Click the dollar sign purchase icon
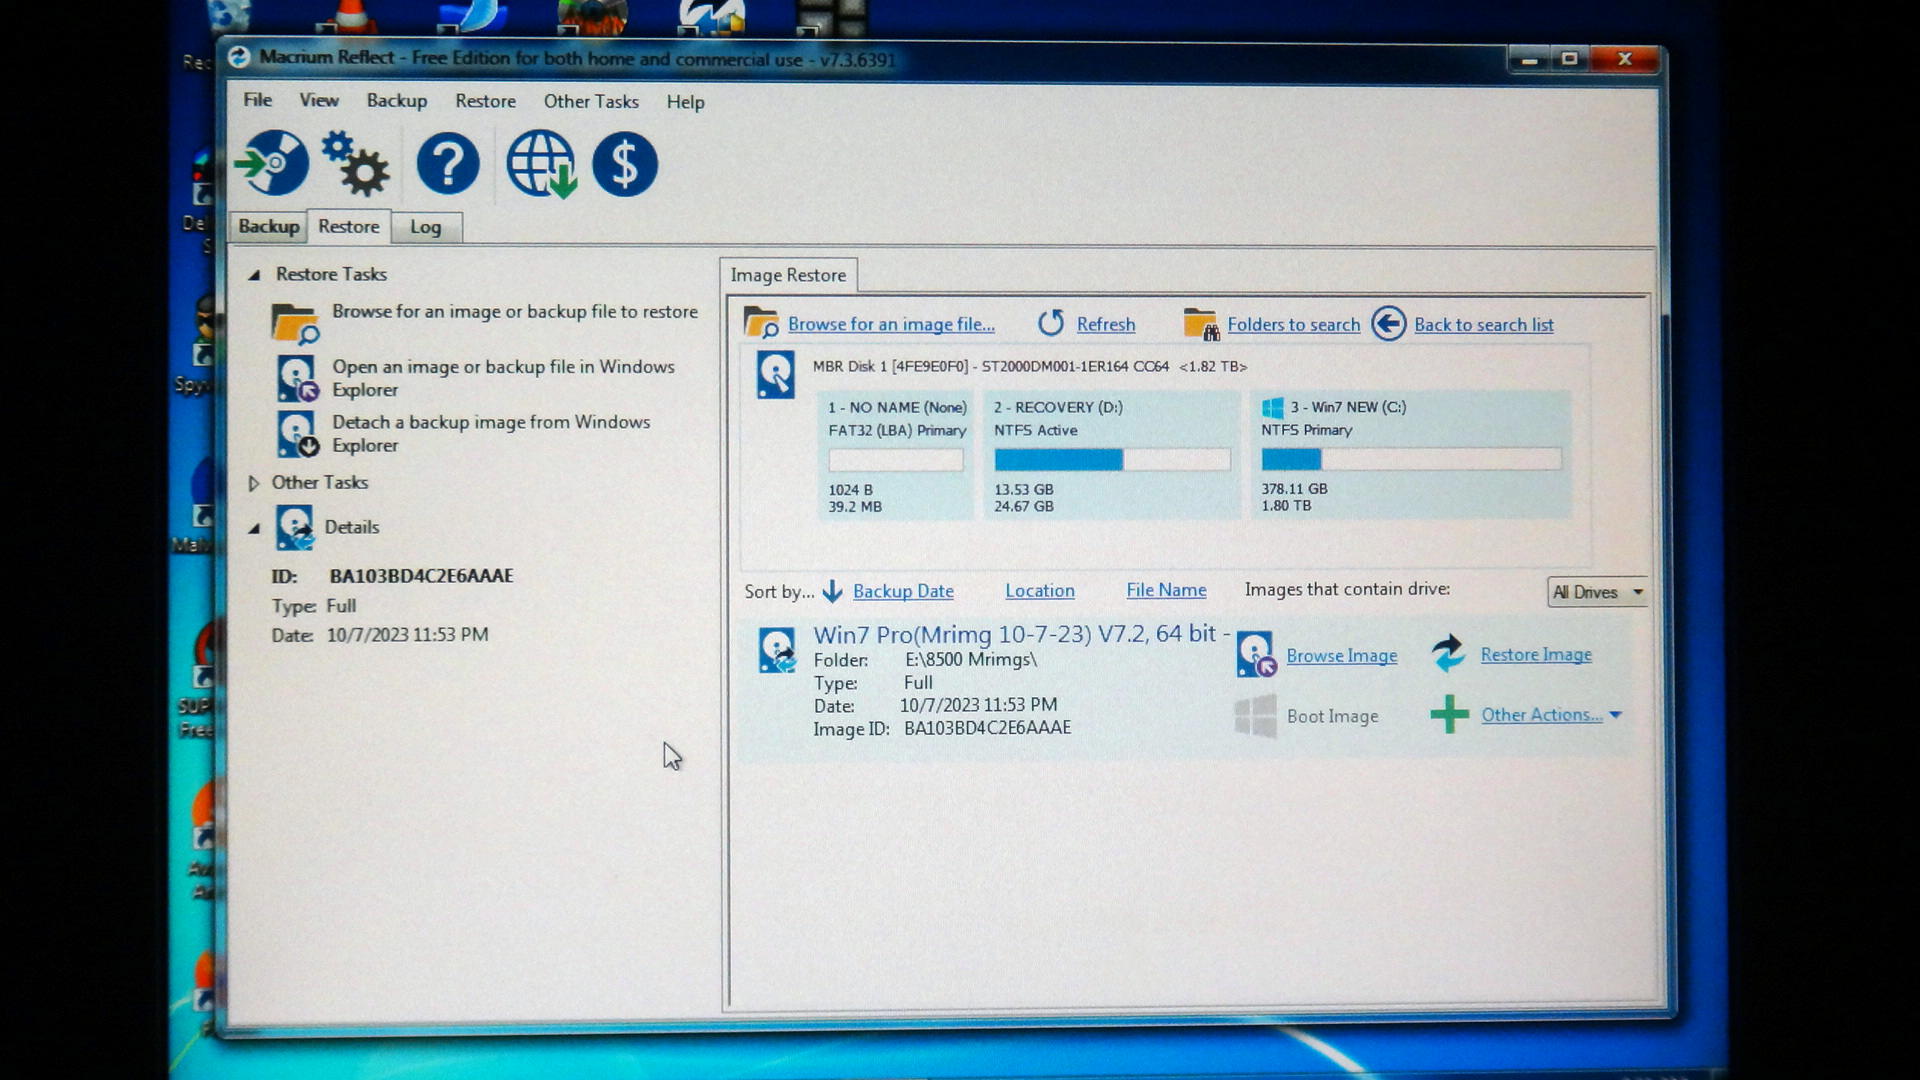Screen dimensions: 1920x1080 (x=625, y=164)
